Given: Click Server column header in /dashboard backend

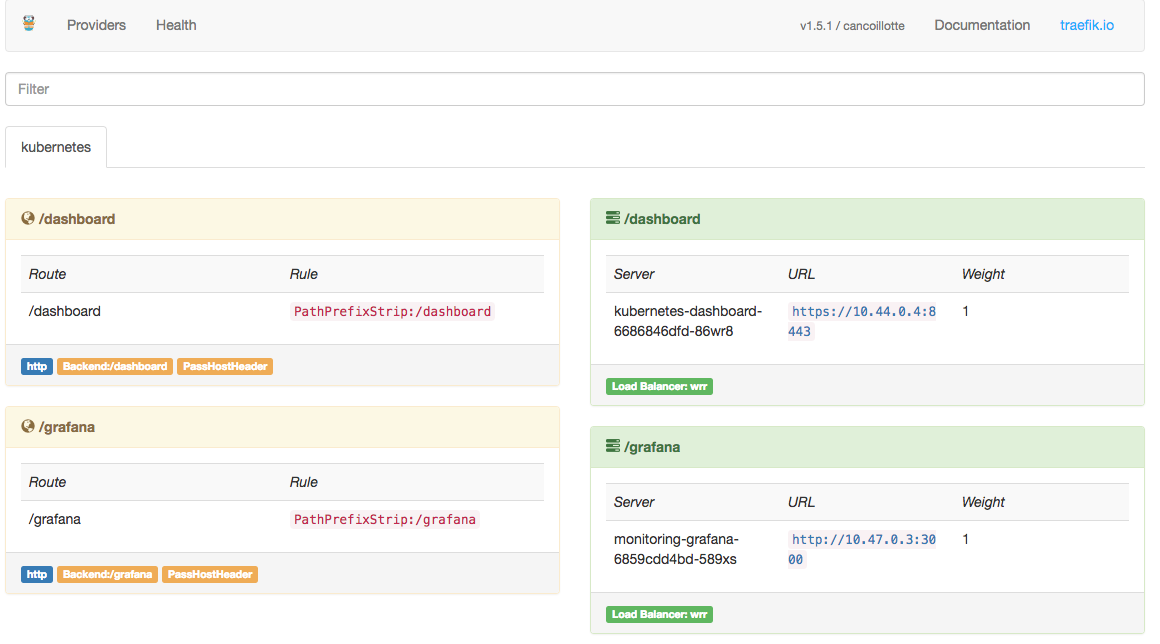Looking at the screenshot, I should [634, 274].
